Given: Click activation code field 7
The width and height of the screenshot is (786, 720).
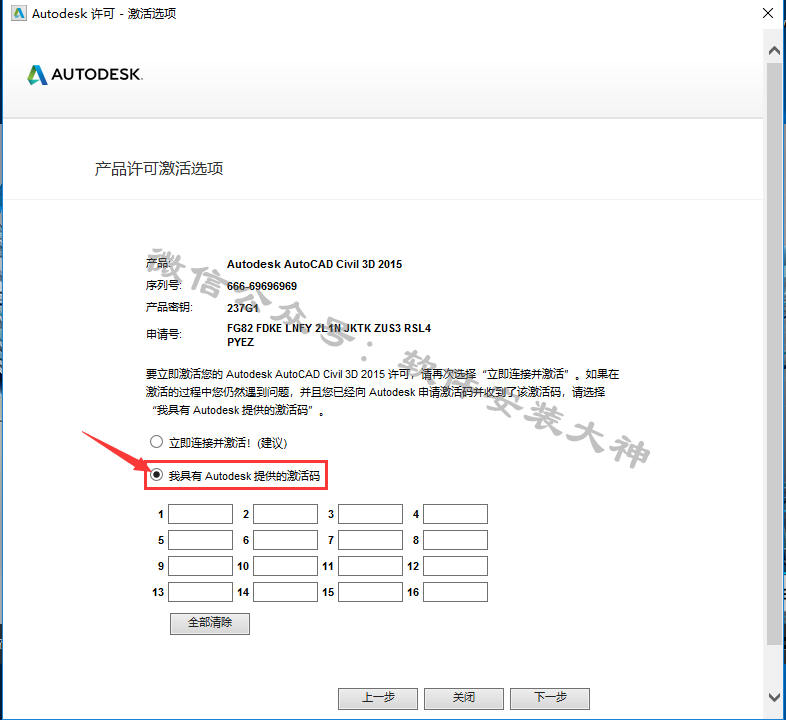Looking at the screenshot, I should pos(370,540).
